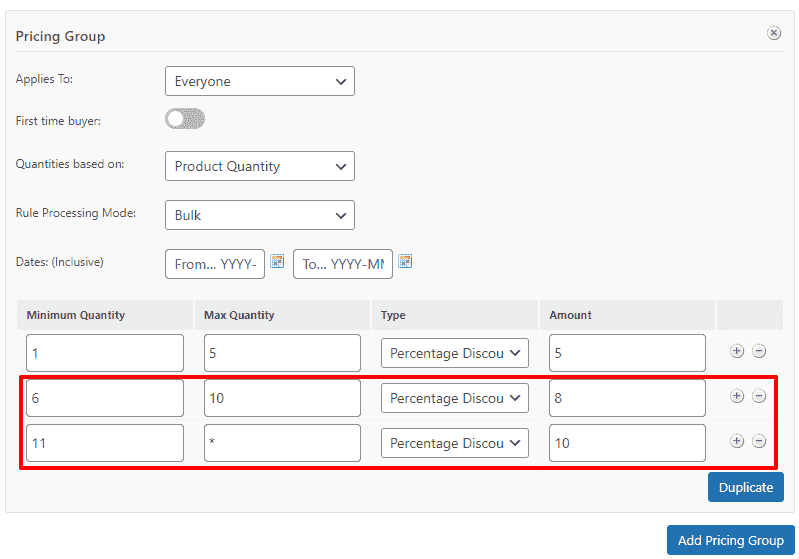Image resolution: width=799 pixels, height=559 pixels.
Task: Click the Duplicate button
Action: 745,487
